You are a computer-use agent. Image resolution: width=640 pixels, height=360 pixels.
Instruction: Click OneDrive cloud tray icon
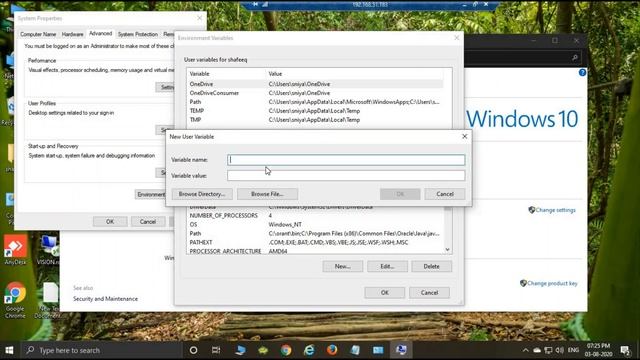[537, 350]
